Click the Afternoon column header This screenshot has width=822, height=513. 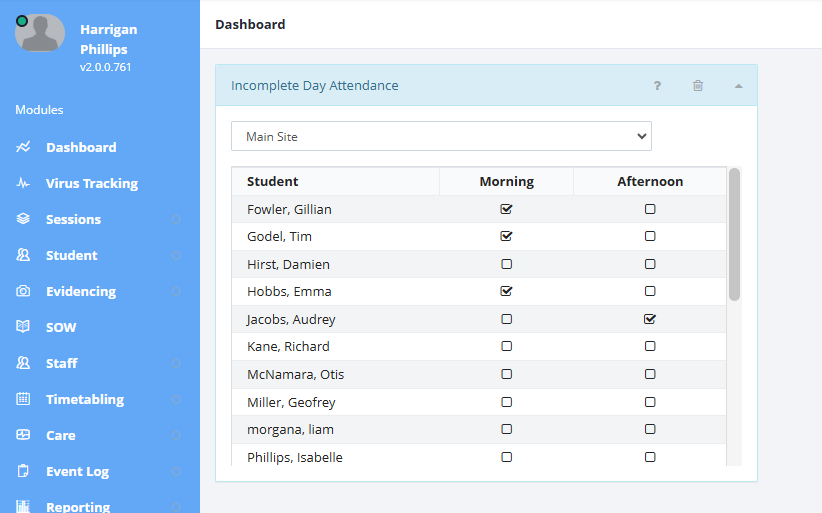pyautogui.click(x=650, y=181)
